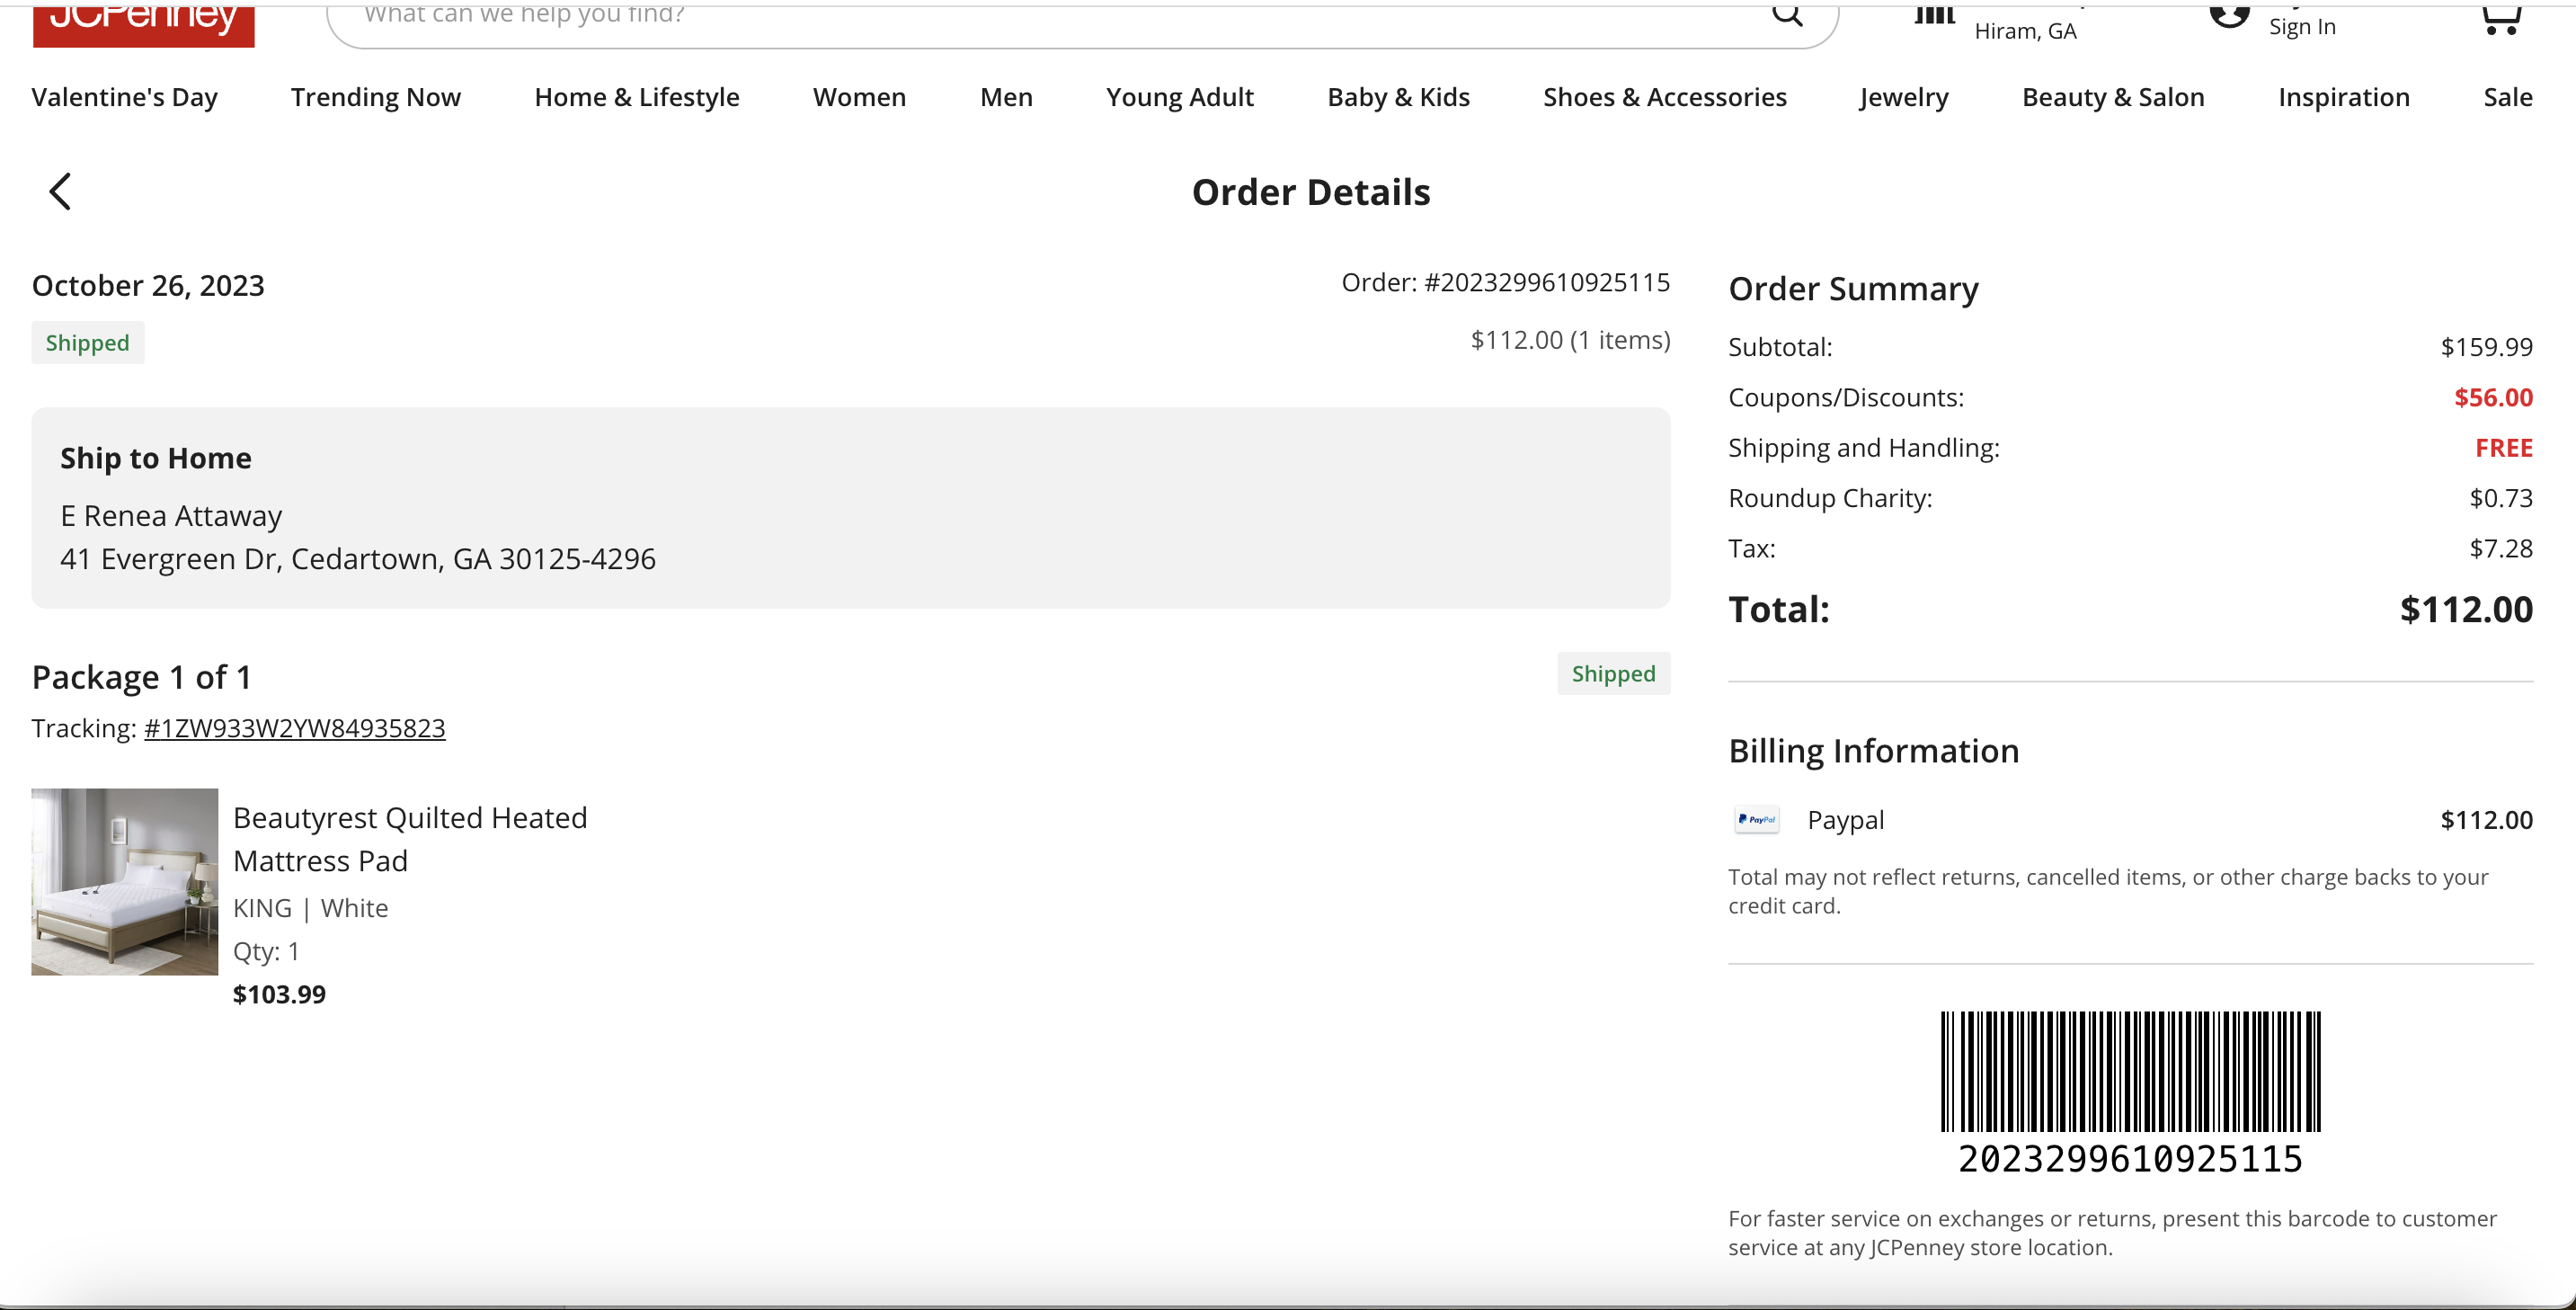Click the account profile icon

click(2229, 15)
